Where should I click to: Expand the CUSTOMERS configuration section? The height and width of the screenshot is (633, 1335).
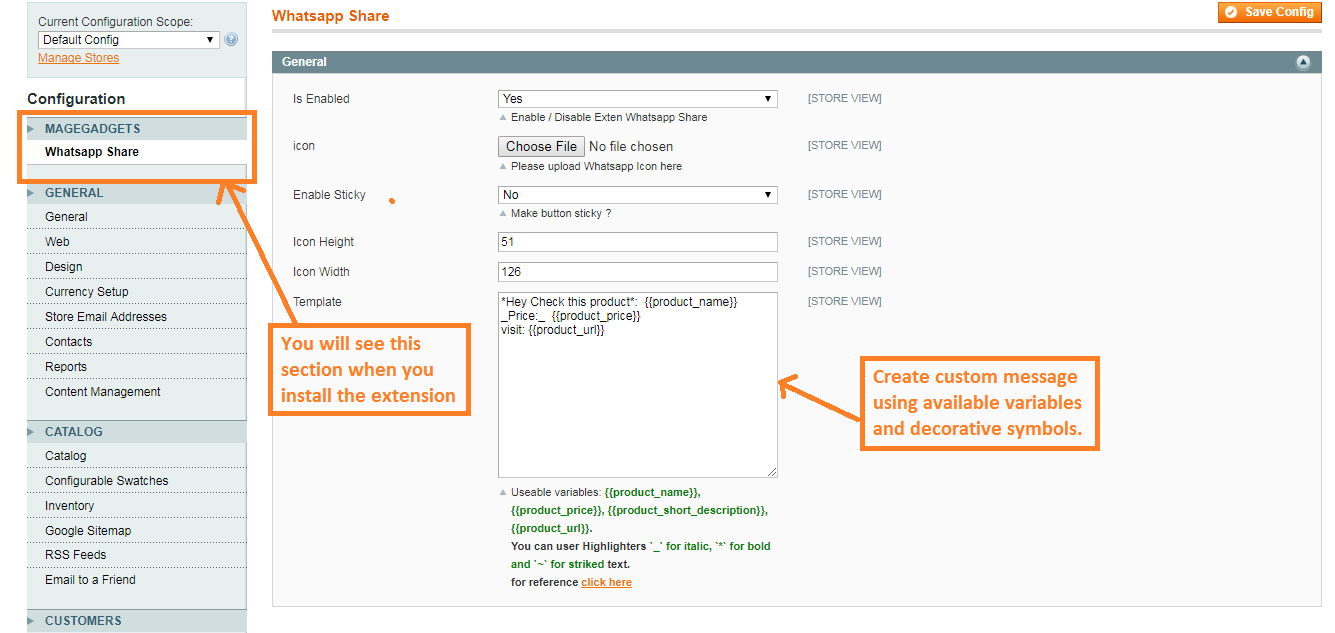[x=137, y=621]
